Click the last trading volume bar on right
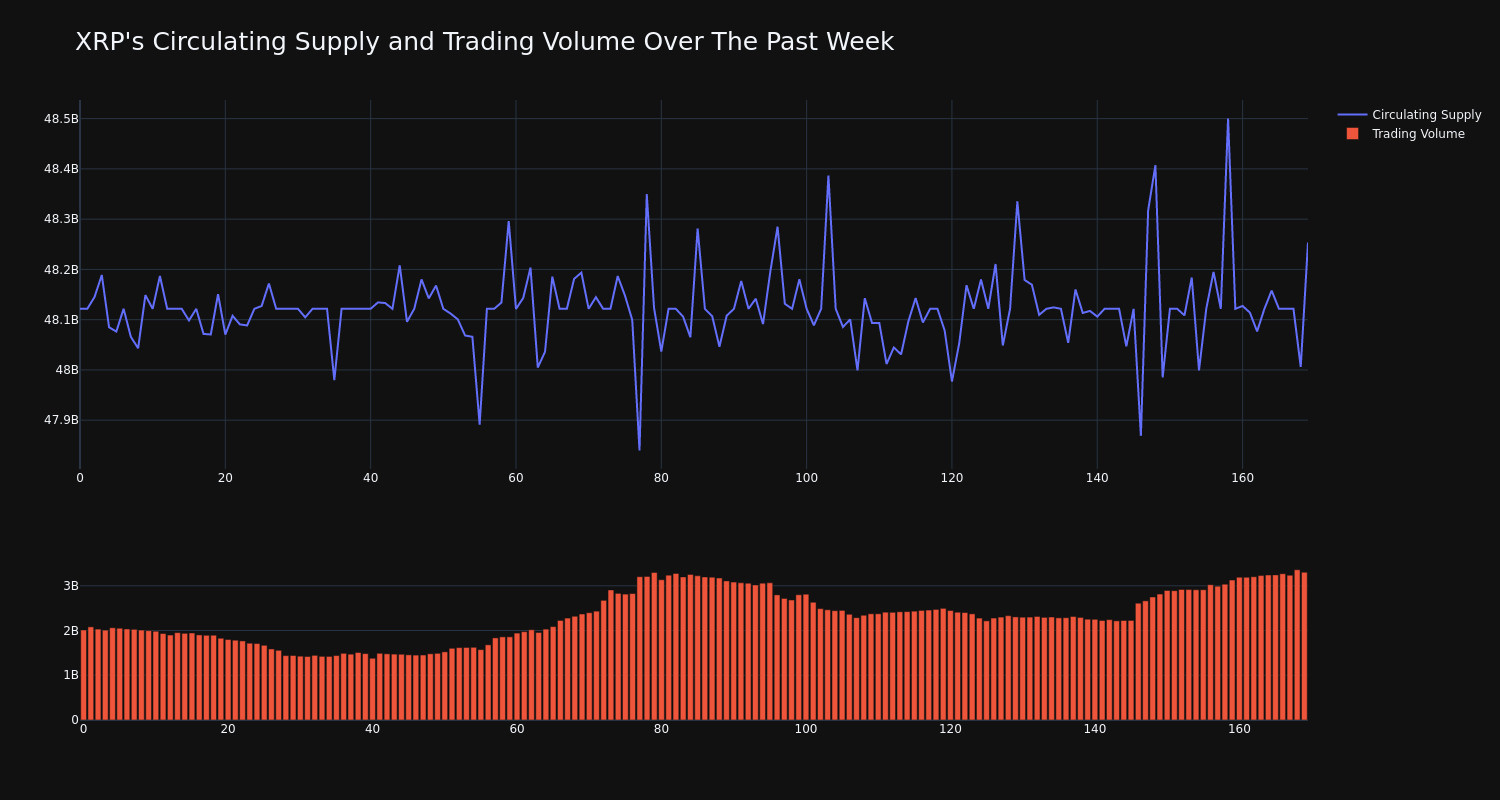The height and width of the screenshot is (800, 1500). 1304,646
